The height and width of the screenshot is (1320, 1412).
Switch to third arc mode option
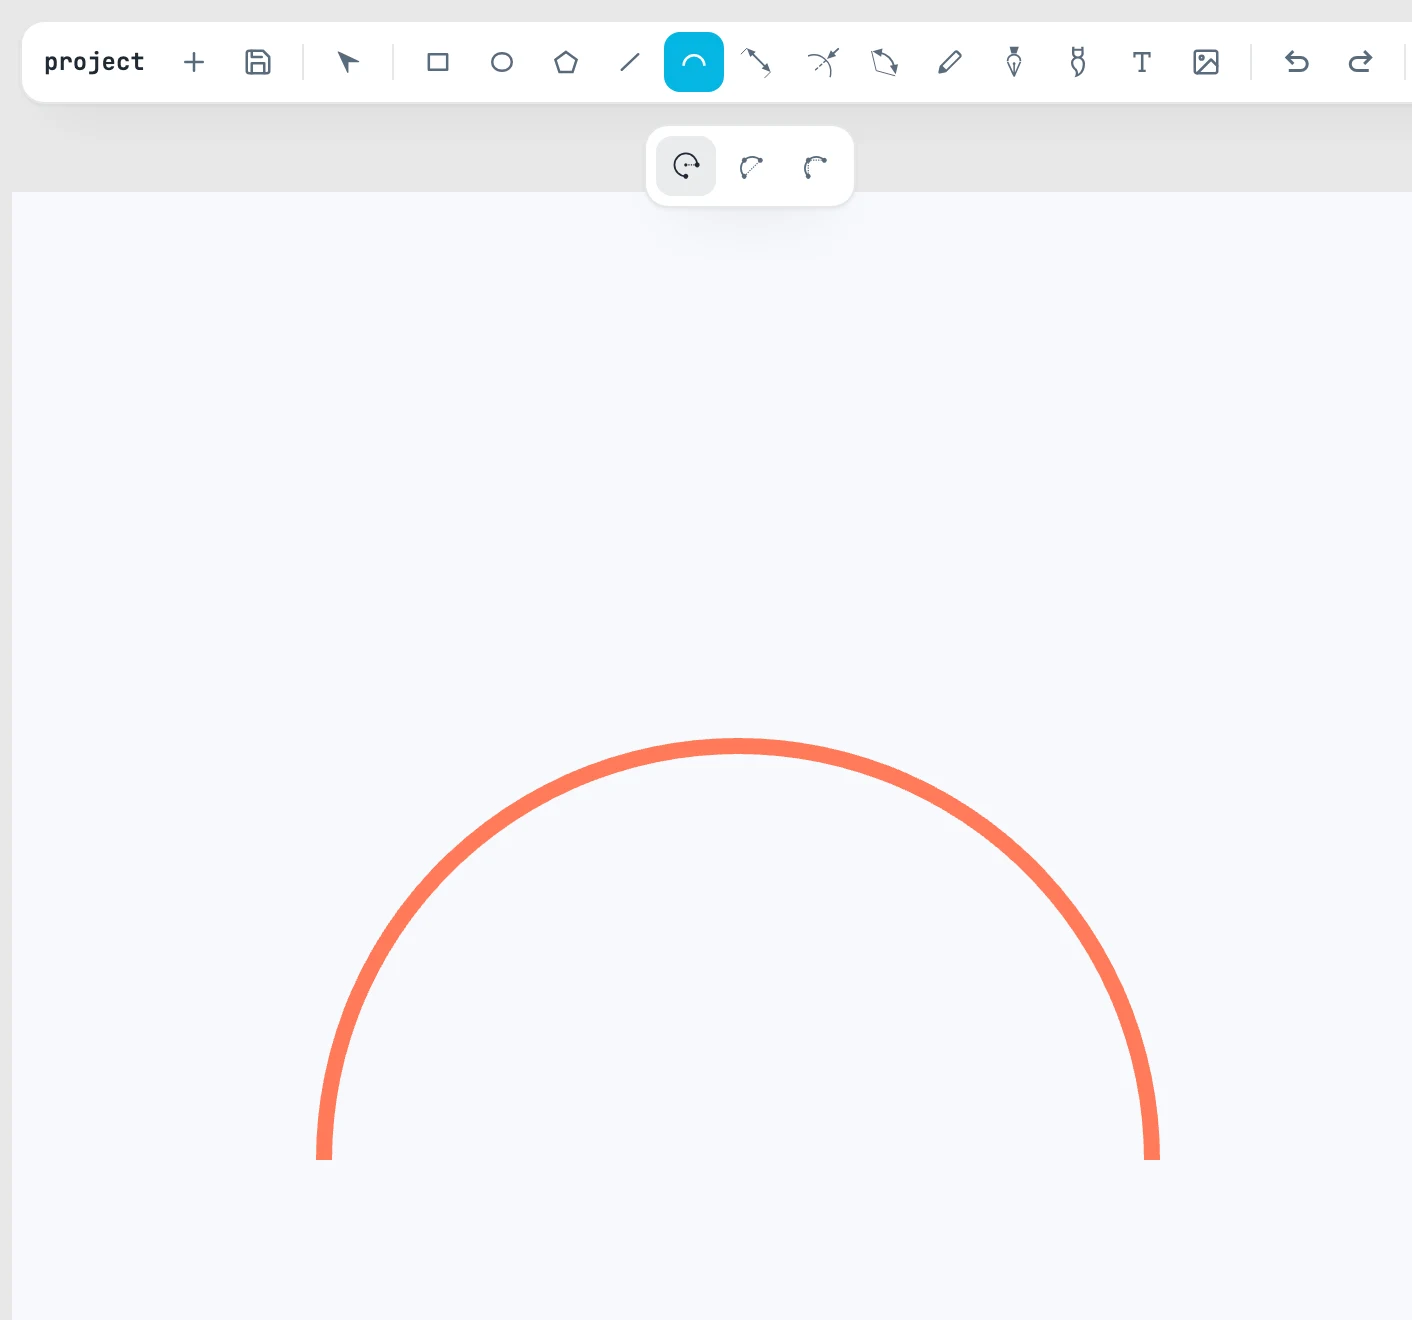(815, 166)
